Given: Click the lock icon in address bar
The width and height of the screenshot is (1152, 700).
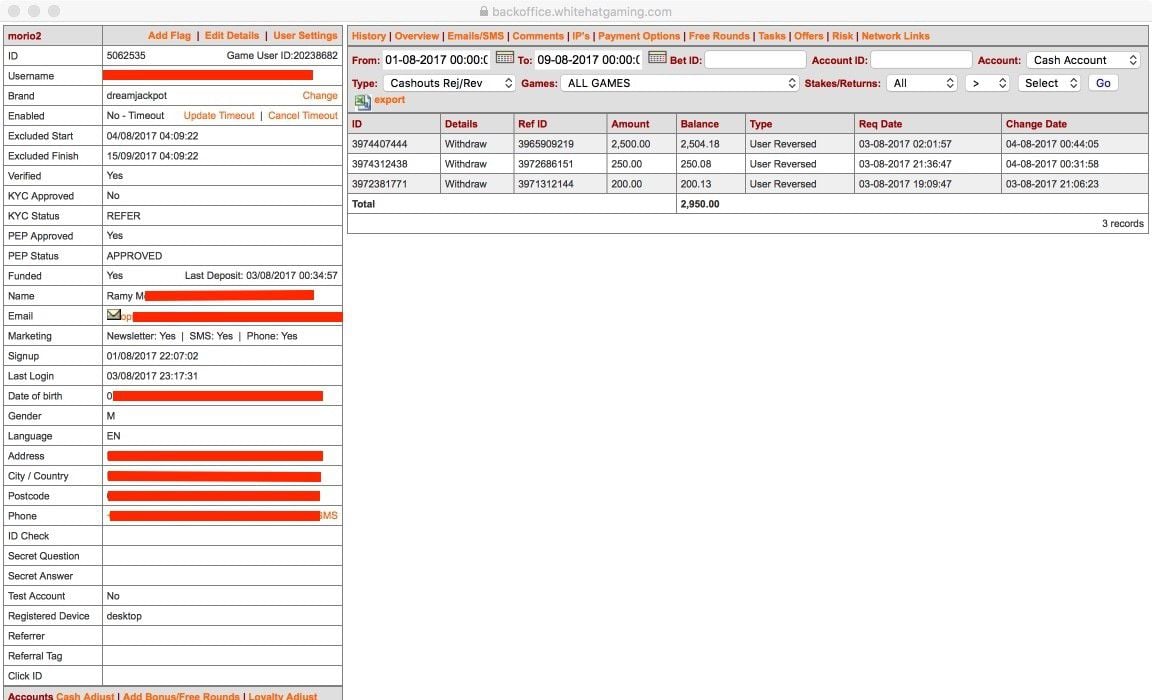Looking at the screenshot, I should (483, 11).
